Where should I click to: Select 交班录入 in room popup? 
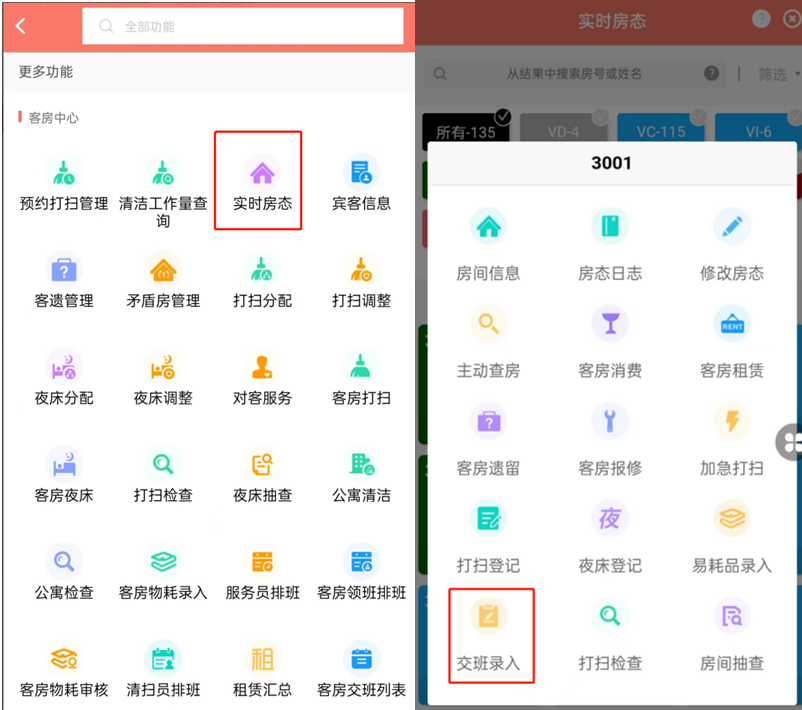488,635
